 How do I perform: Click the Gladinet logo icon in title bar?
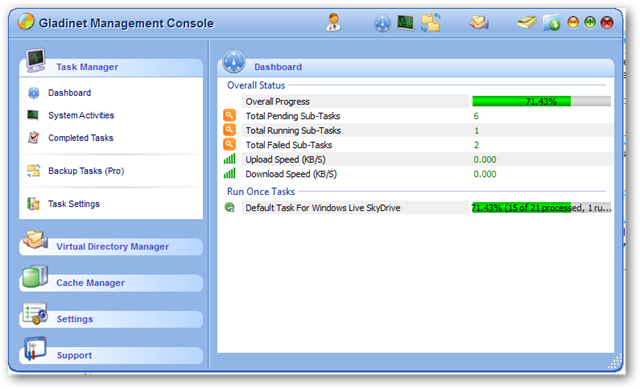[x=26, y=22]
